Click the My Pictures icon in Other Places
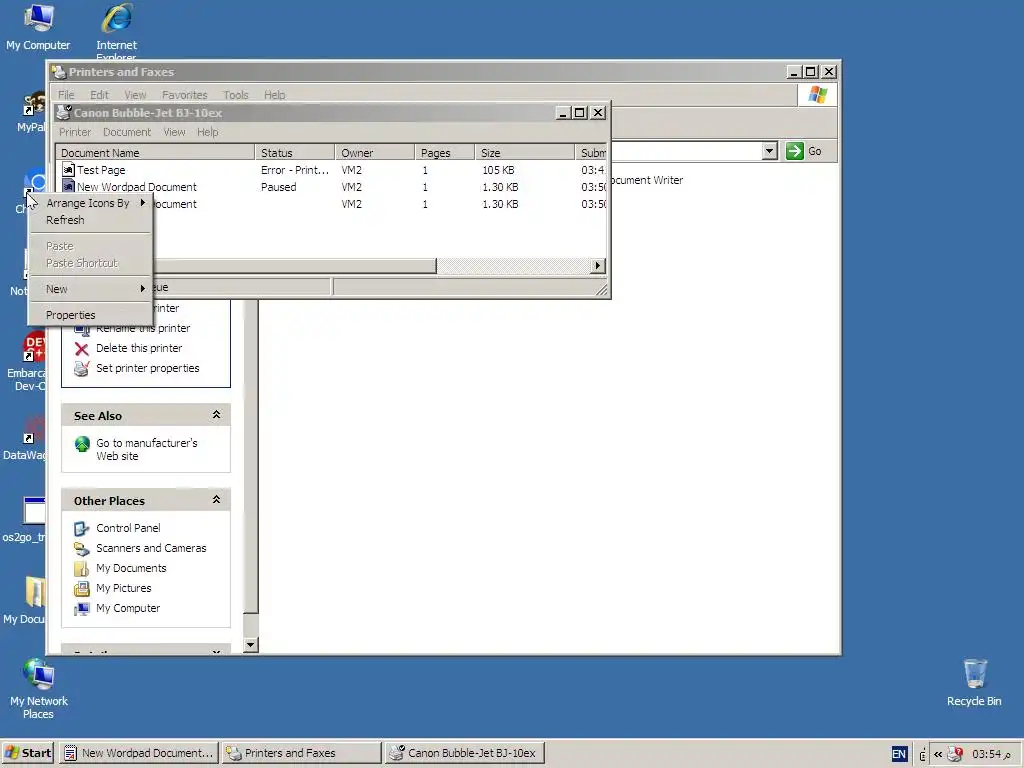The width and height of the screenshot is (1024, 768). click(x=82, y=588)
